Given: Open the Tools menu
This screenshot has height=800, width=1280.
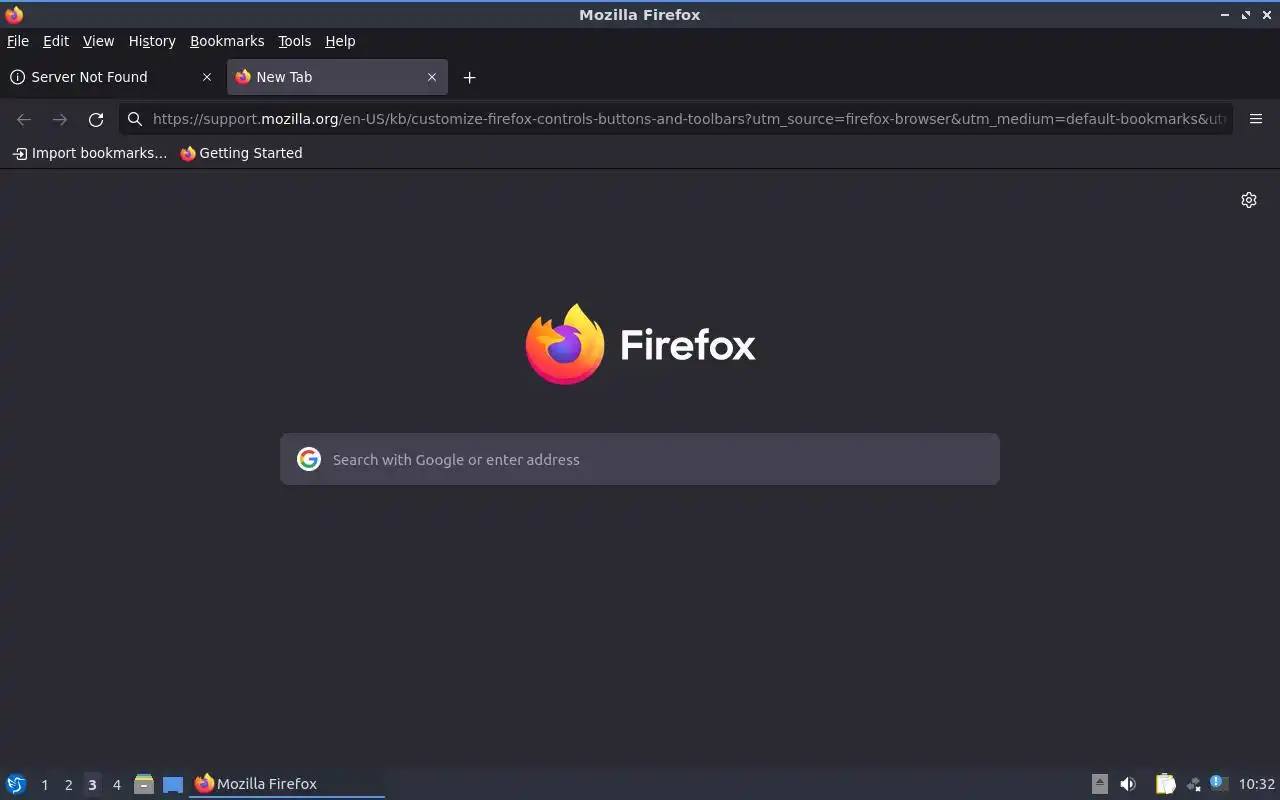Looking at the screenshot, I should click(294, 41).
